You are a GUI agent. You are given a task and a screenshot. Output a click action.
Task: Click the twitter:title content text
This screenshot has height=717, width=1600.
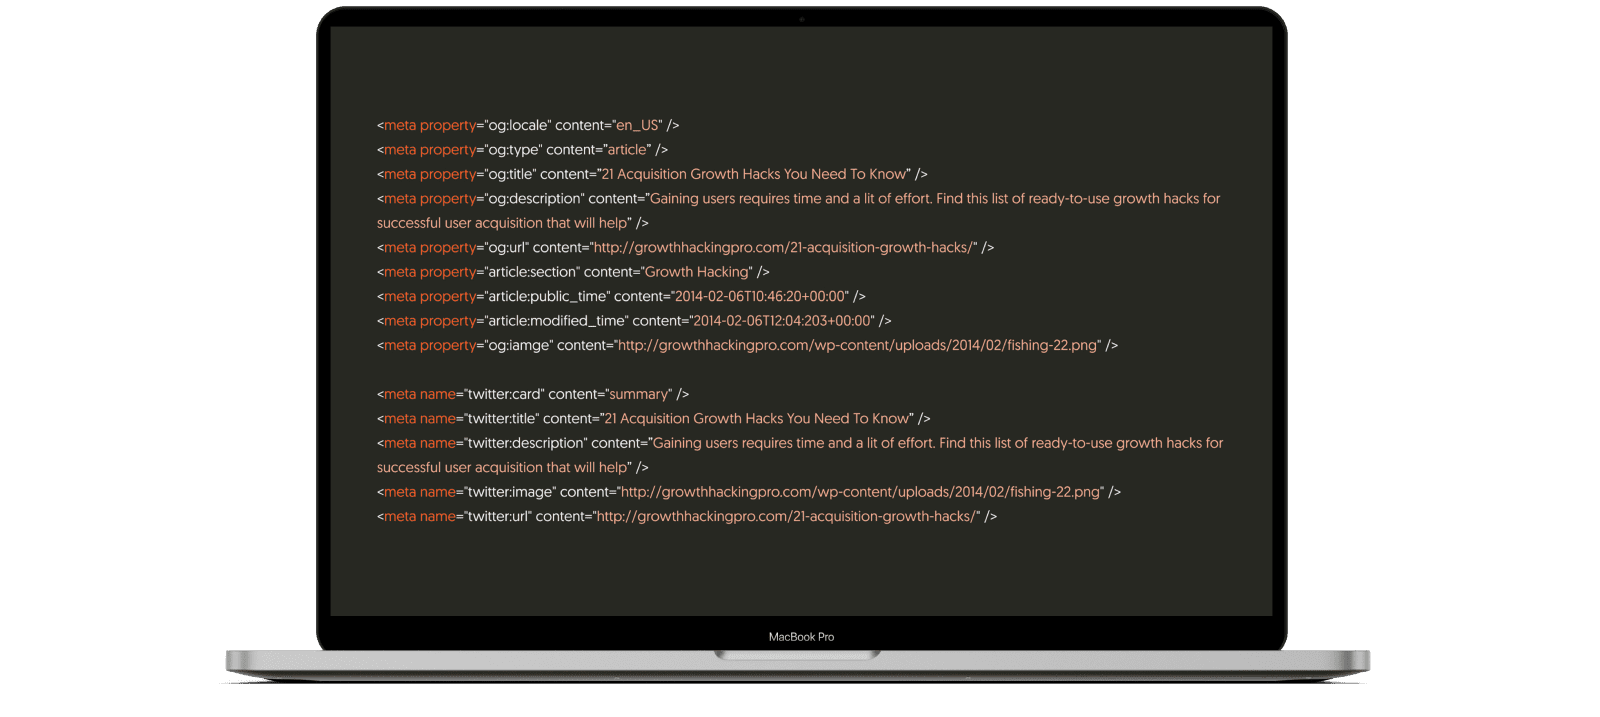pyautogui.click(x=757, y=418)
